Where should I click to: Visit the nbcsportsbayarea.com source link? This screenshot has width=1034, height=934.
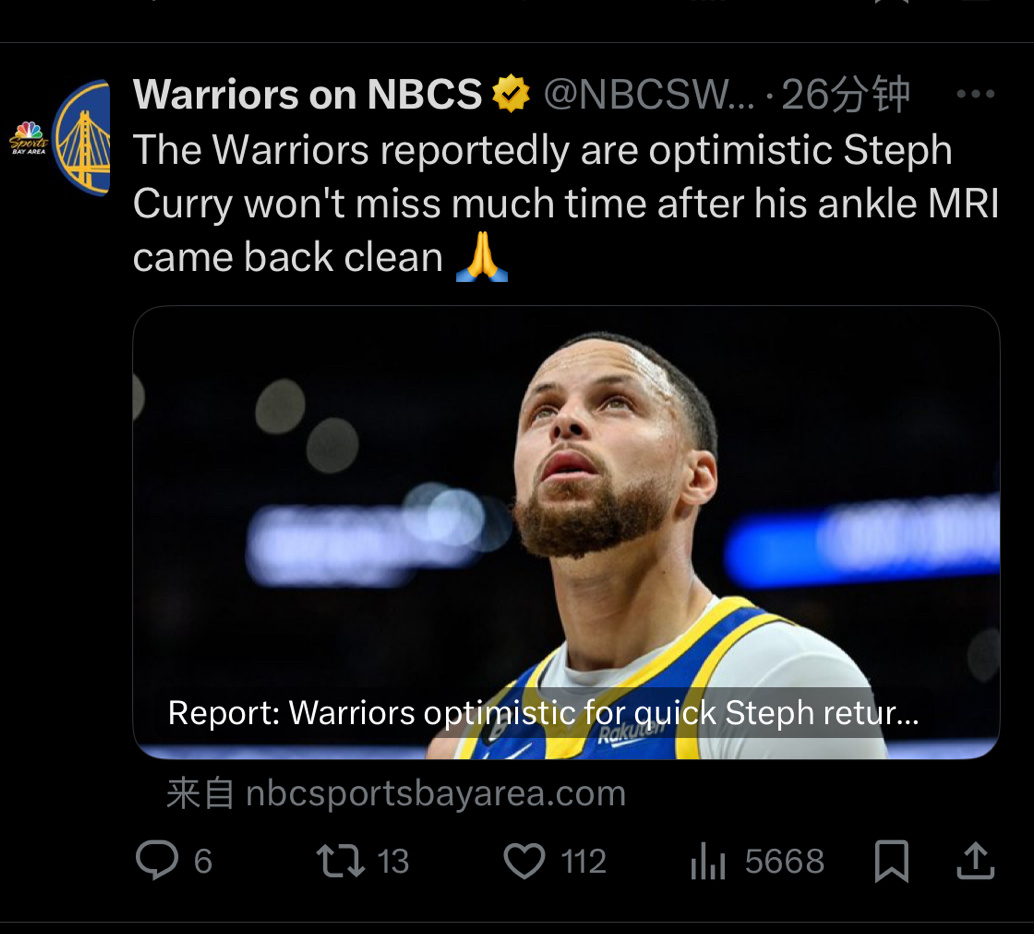[x=435, y=794]
